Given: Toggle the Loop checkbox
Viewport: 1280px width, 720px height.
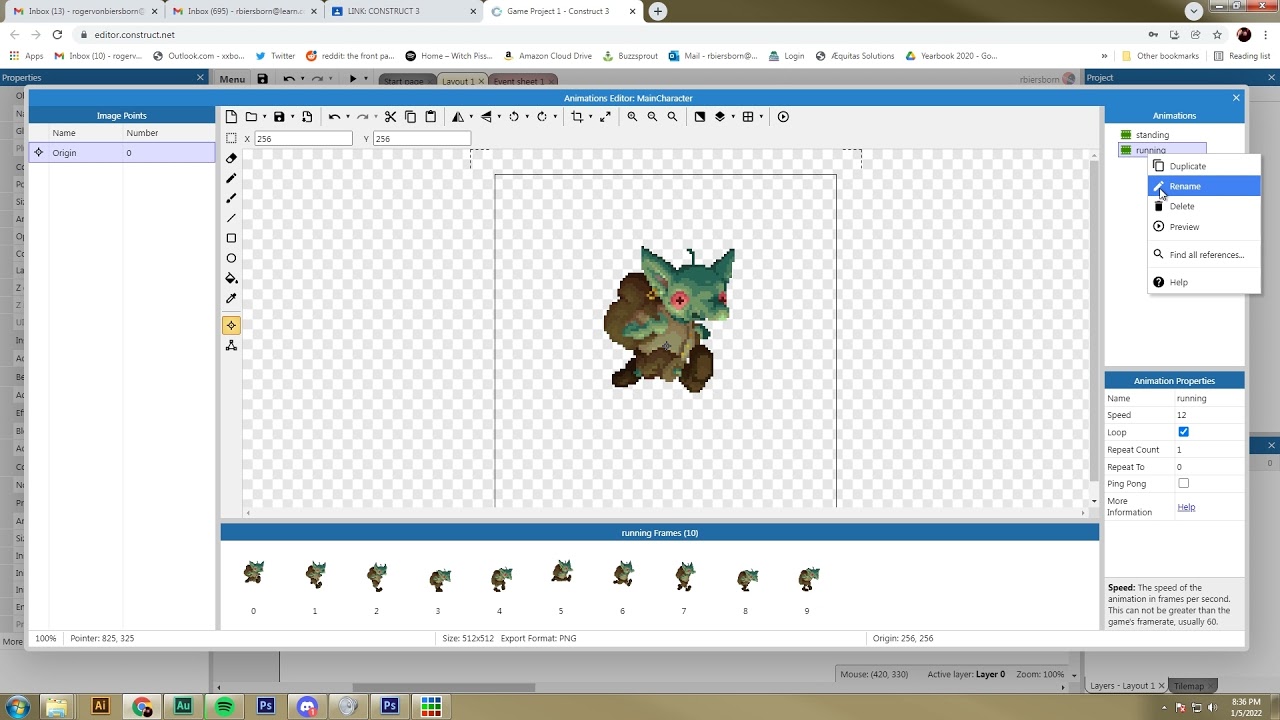Looking at the screenshot, I should pyautogui.click(x=1183, y=432).
